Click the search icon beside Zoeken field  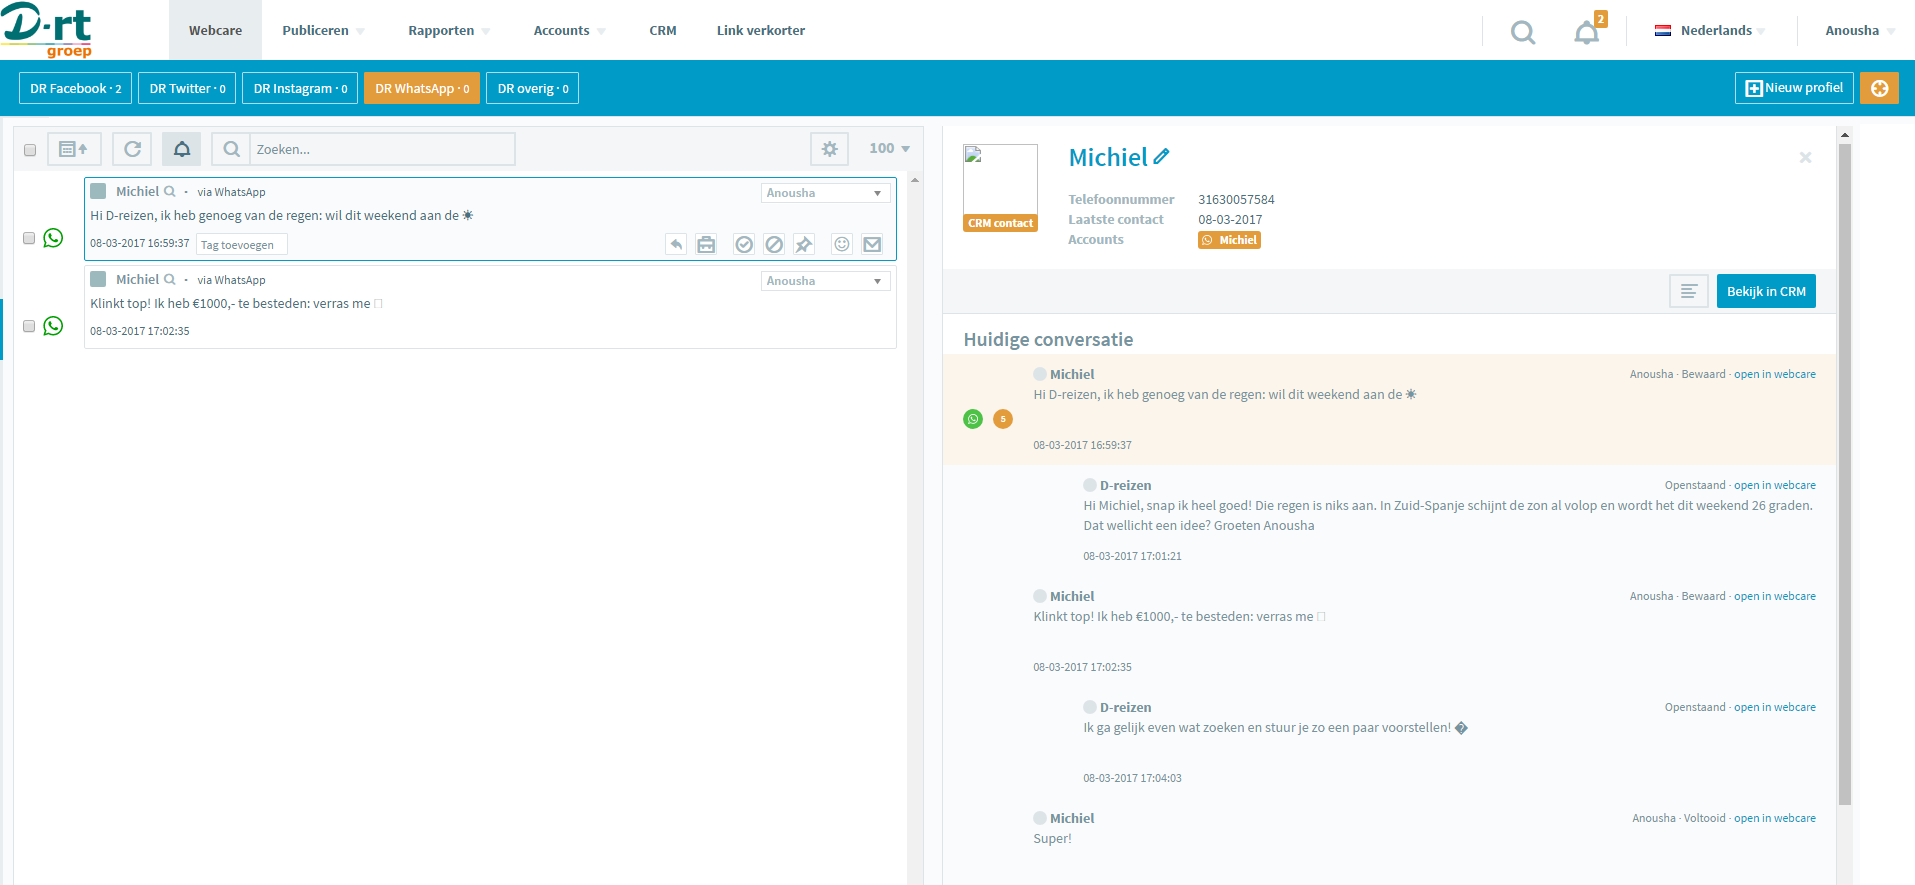[x=231, y=149]
